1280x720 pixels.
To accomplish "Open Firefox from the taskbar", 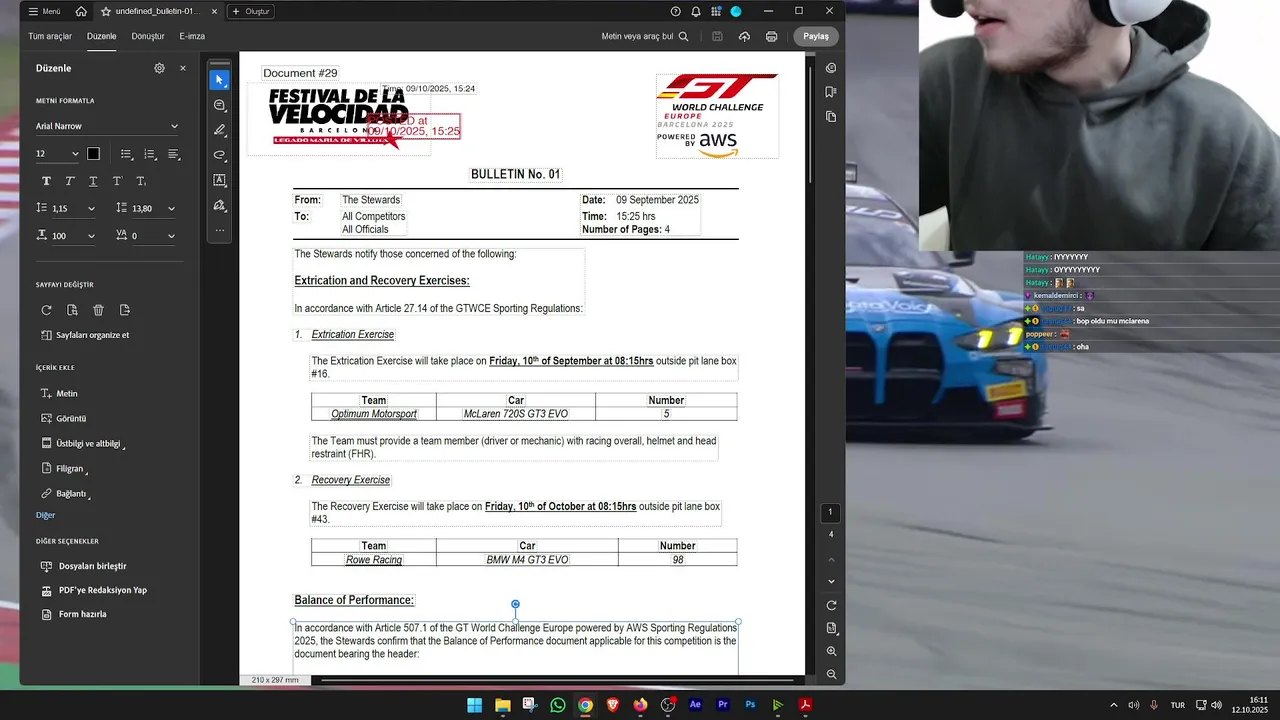I will click(x=640, y=705).
